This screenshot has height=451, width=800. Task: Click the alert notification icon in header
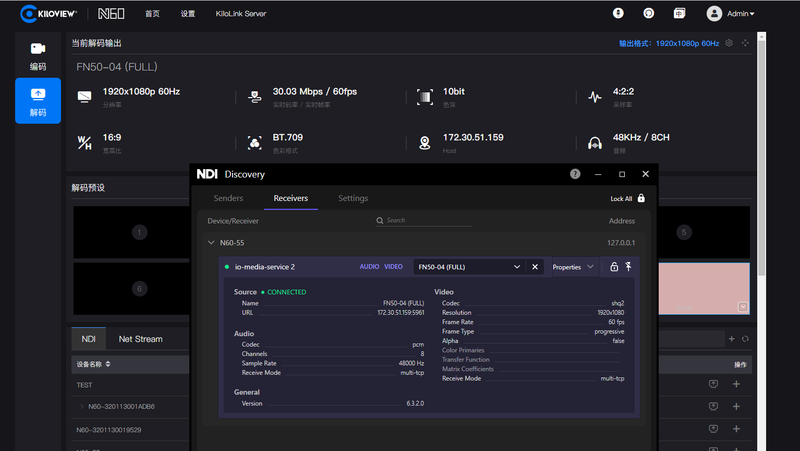[x=618, y=13]
